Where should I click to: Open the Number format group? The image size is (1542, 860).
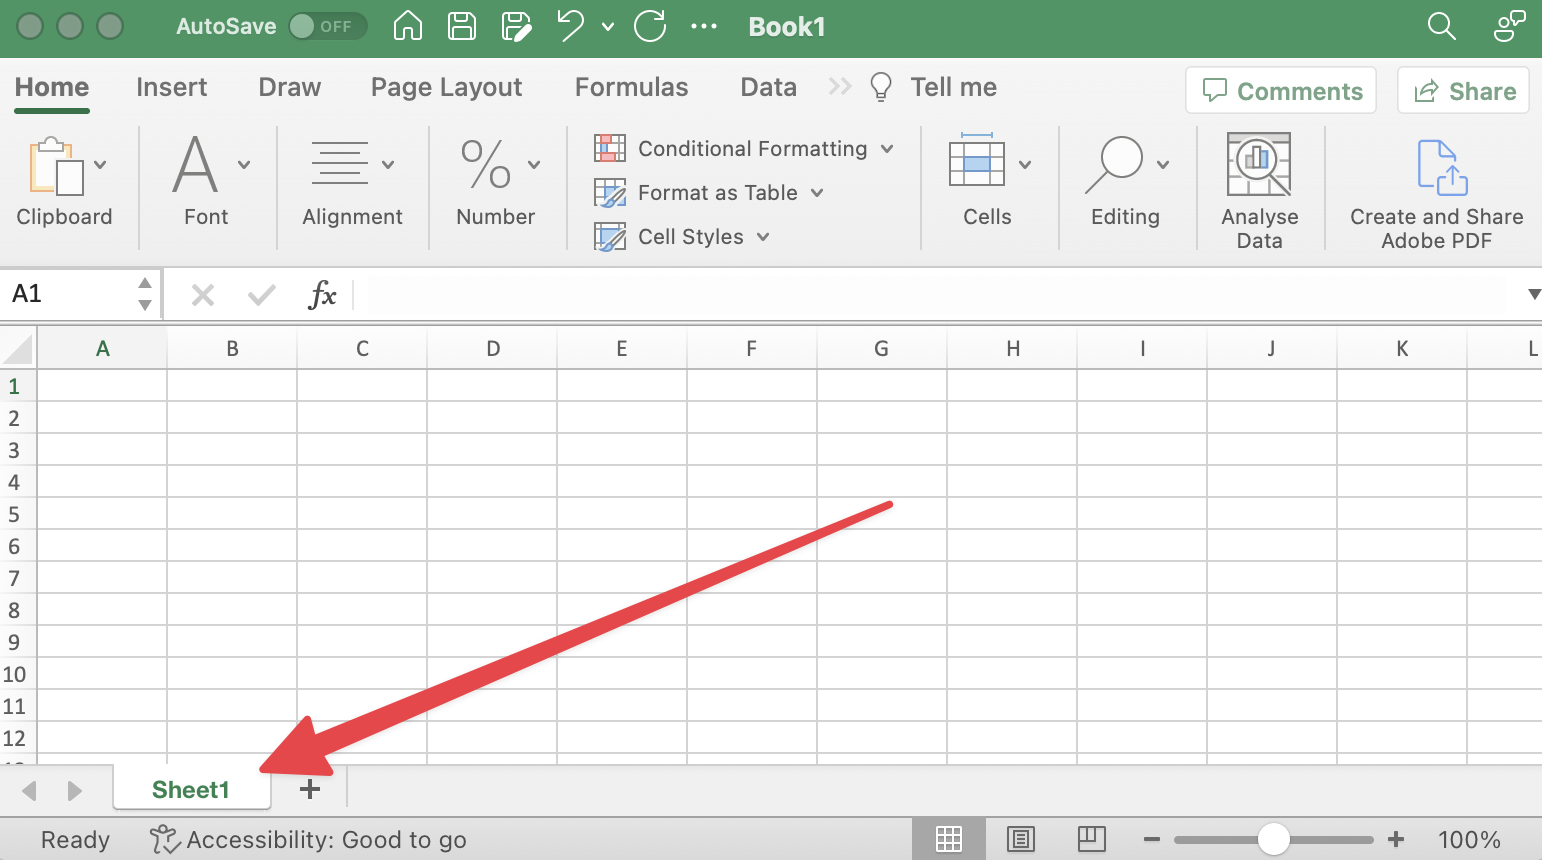pos(496,182)
